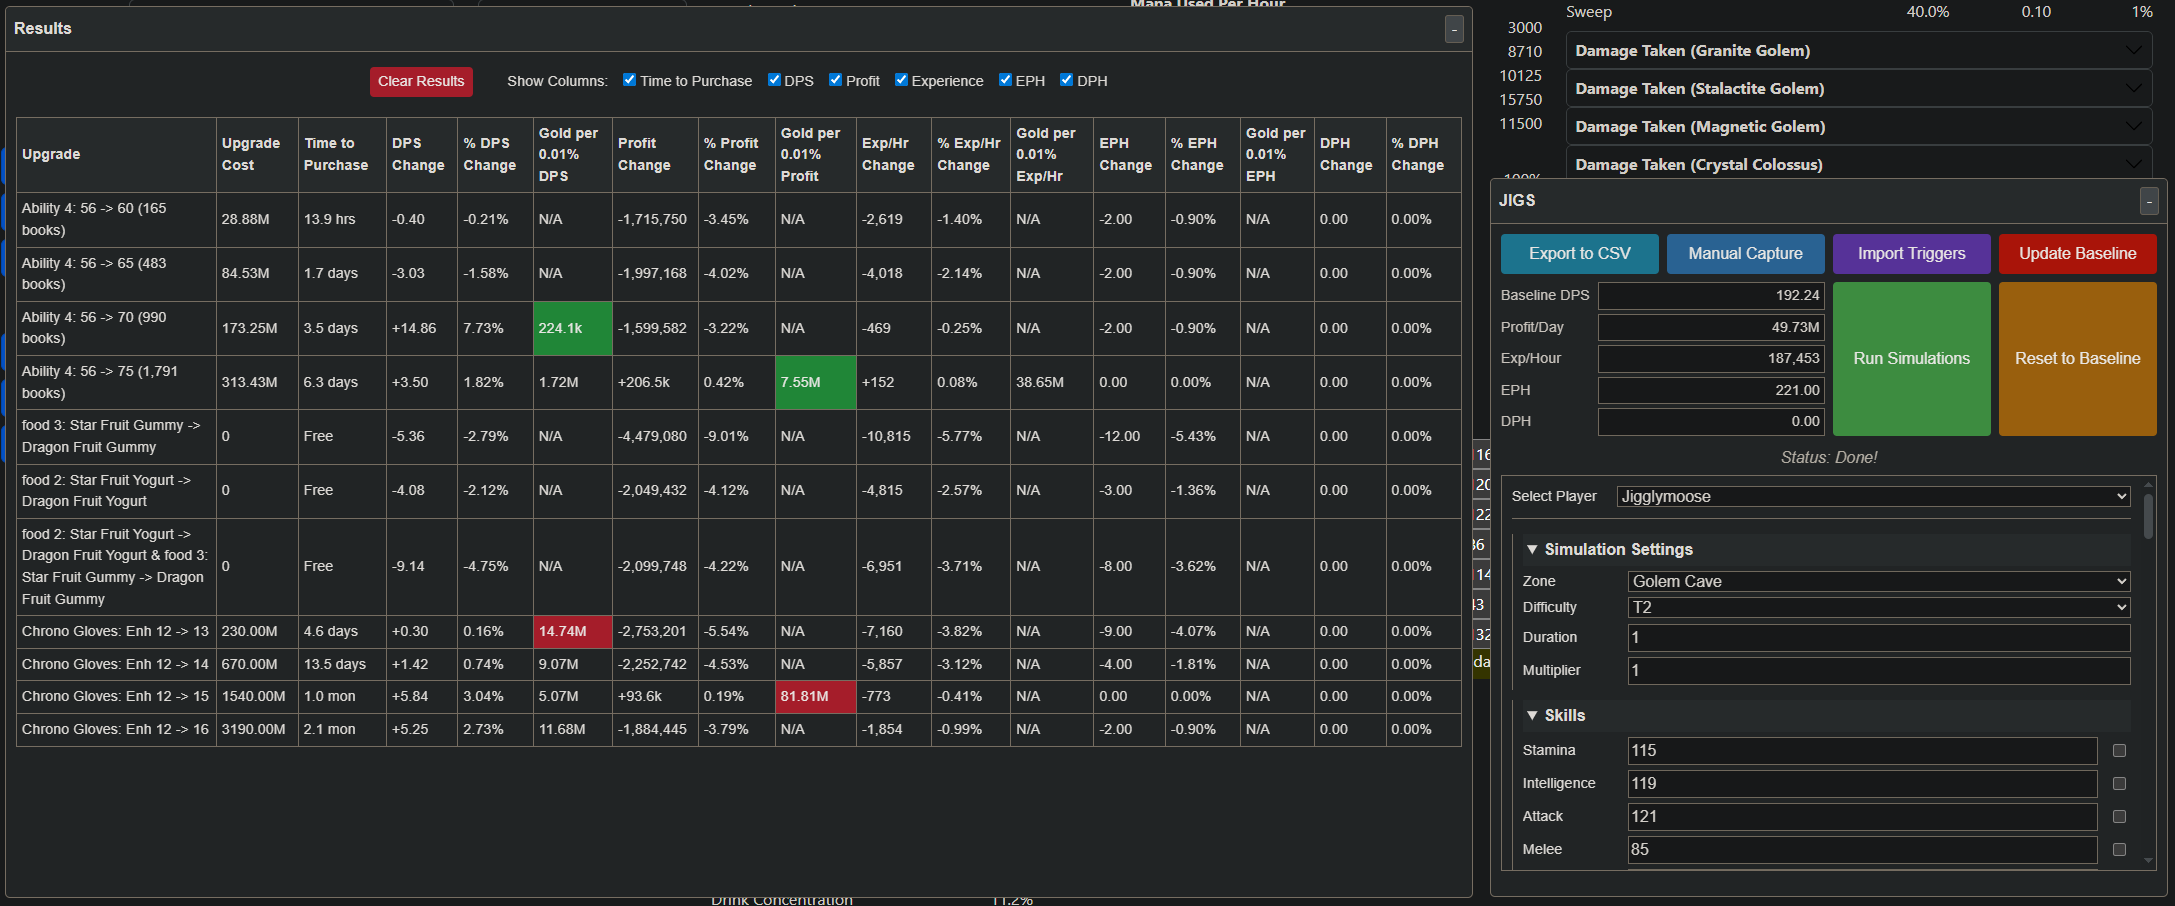Toggle the DPS column checkbox
The height and width of the screenshot is (906, 2175).
coord(774,80)
